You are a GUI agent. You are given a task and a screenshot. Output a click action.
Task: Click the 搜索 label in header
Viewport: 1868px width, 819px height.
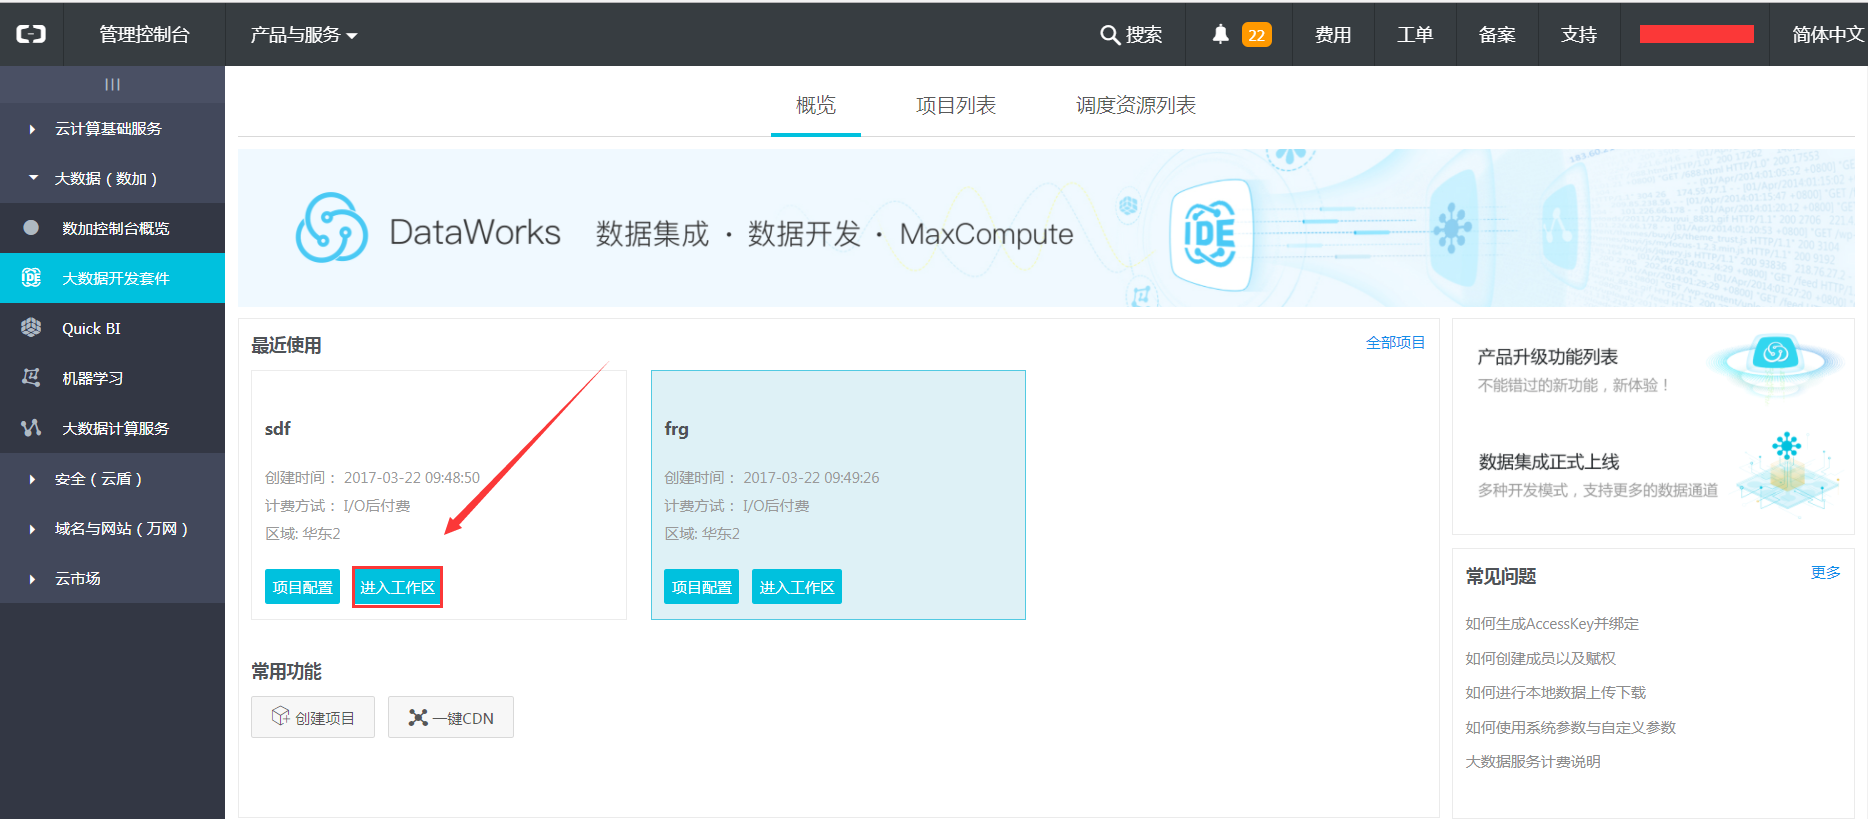1144,35
